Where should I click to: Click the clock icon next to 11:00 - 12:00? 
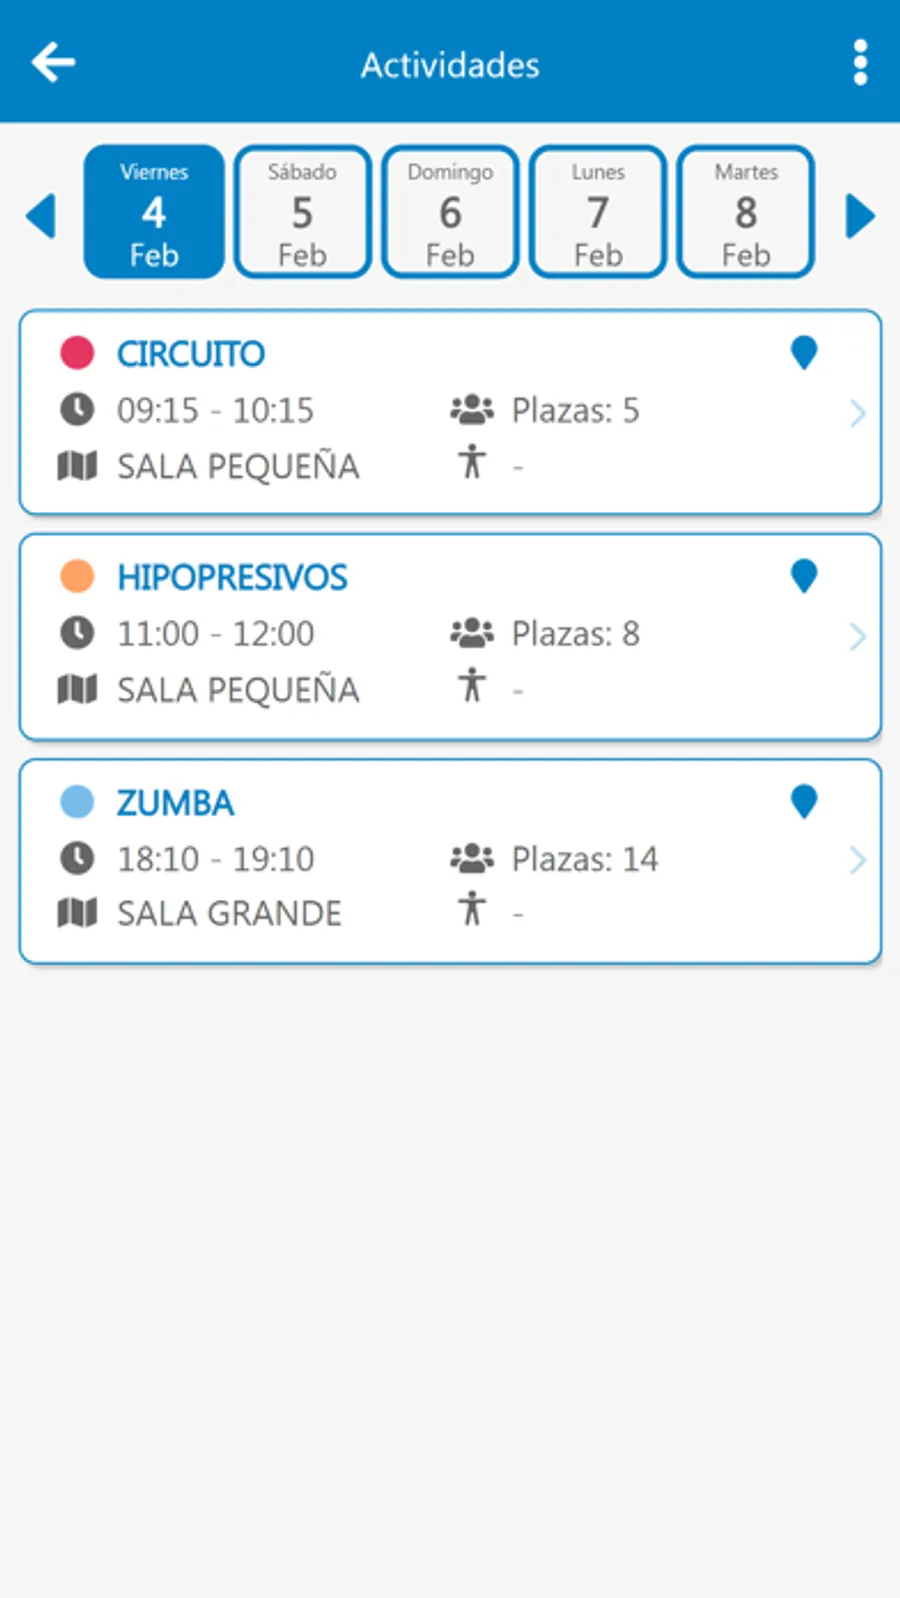click(77, 632)
